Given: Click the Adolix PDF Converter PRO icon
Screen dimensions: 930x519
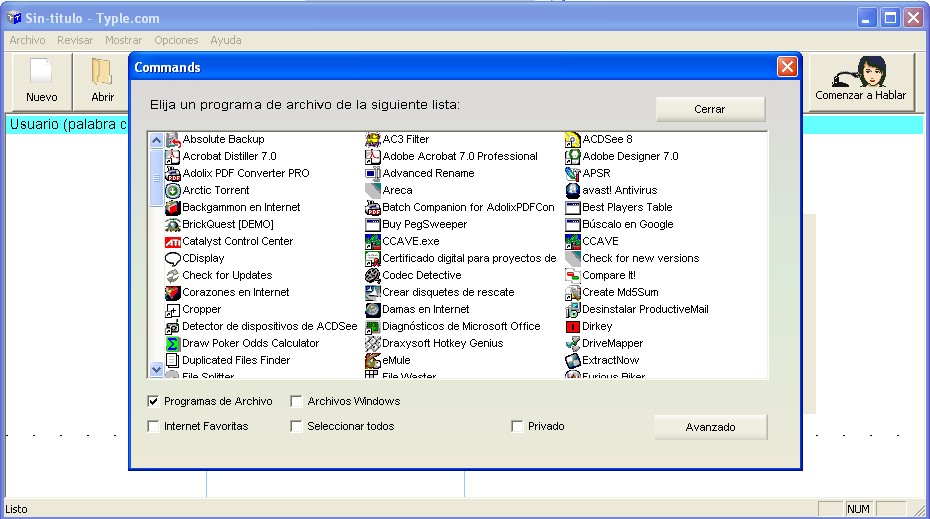Looking at the screenshot, I should (x=173, y=174).
